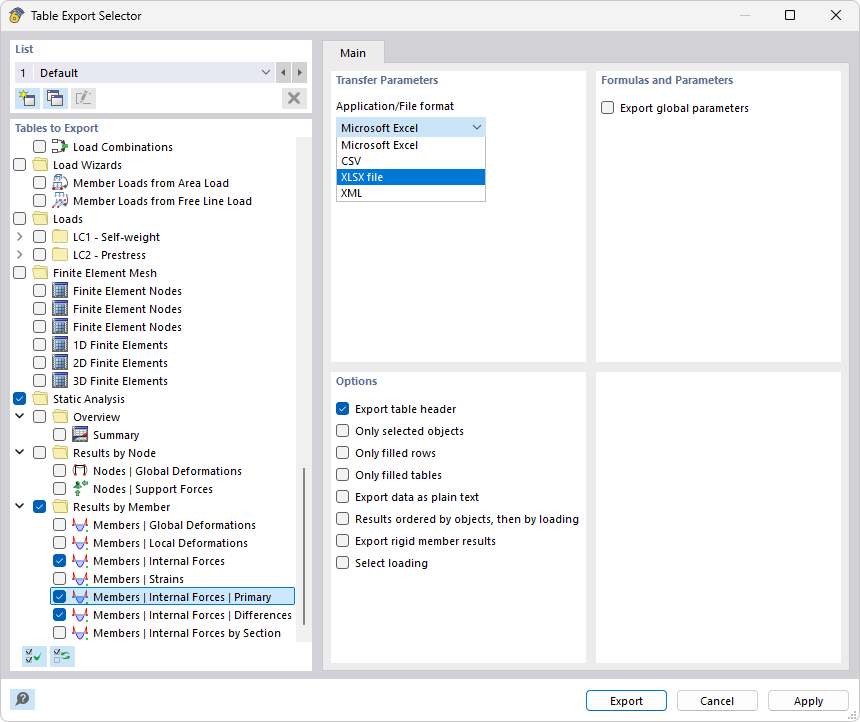The image size is (860, 722).
Task: Click the Members | Strains chart icon
Action: pyautogui.click(x=79, y=578)
